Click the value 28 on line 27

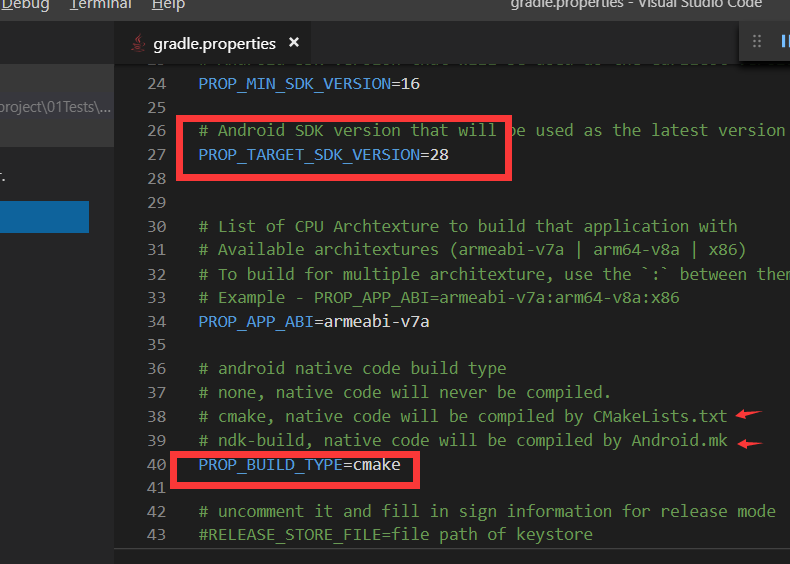coord(439,155)
